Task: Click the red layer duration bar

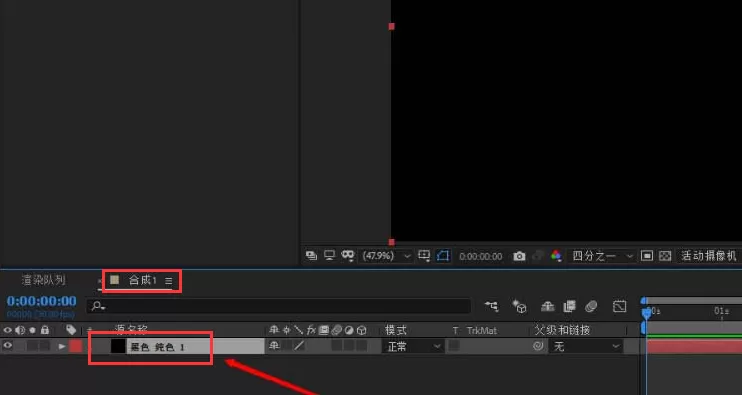Action: click(694, 347)
